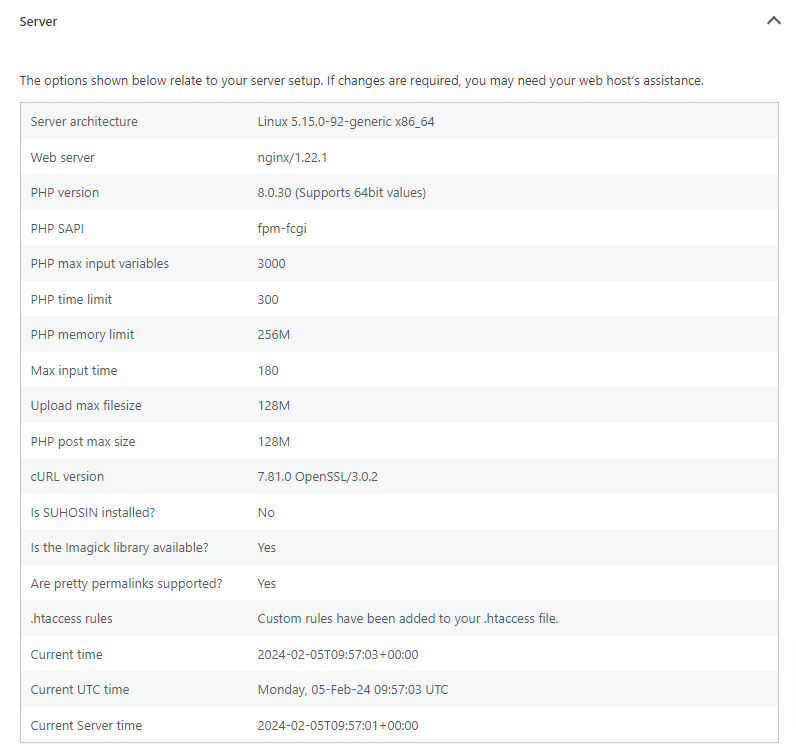Select the Current time value
Screen dimensions: 796x754
tap(338, 655)
